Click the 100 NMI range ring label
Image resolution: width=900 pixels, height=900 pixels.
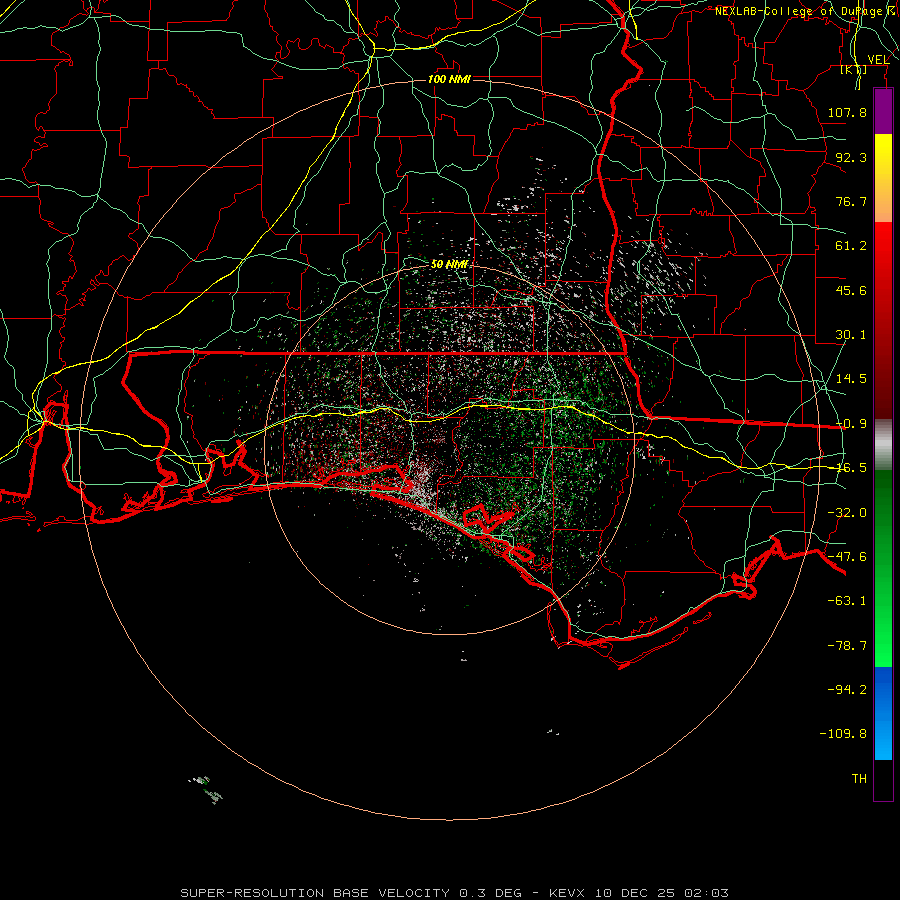click(x=449, y=79)
